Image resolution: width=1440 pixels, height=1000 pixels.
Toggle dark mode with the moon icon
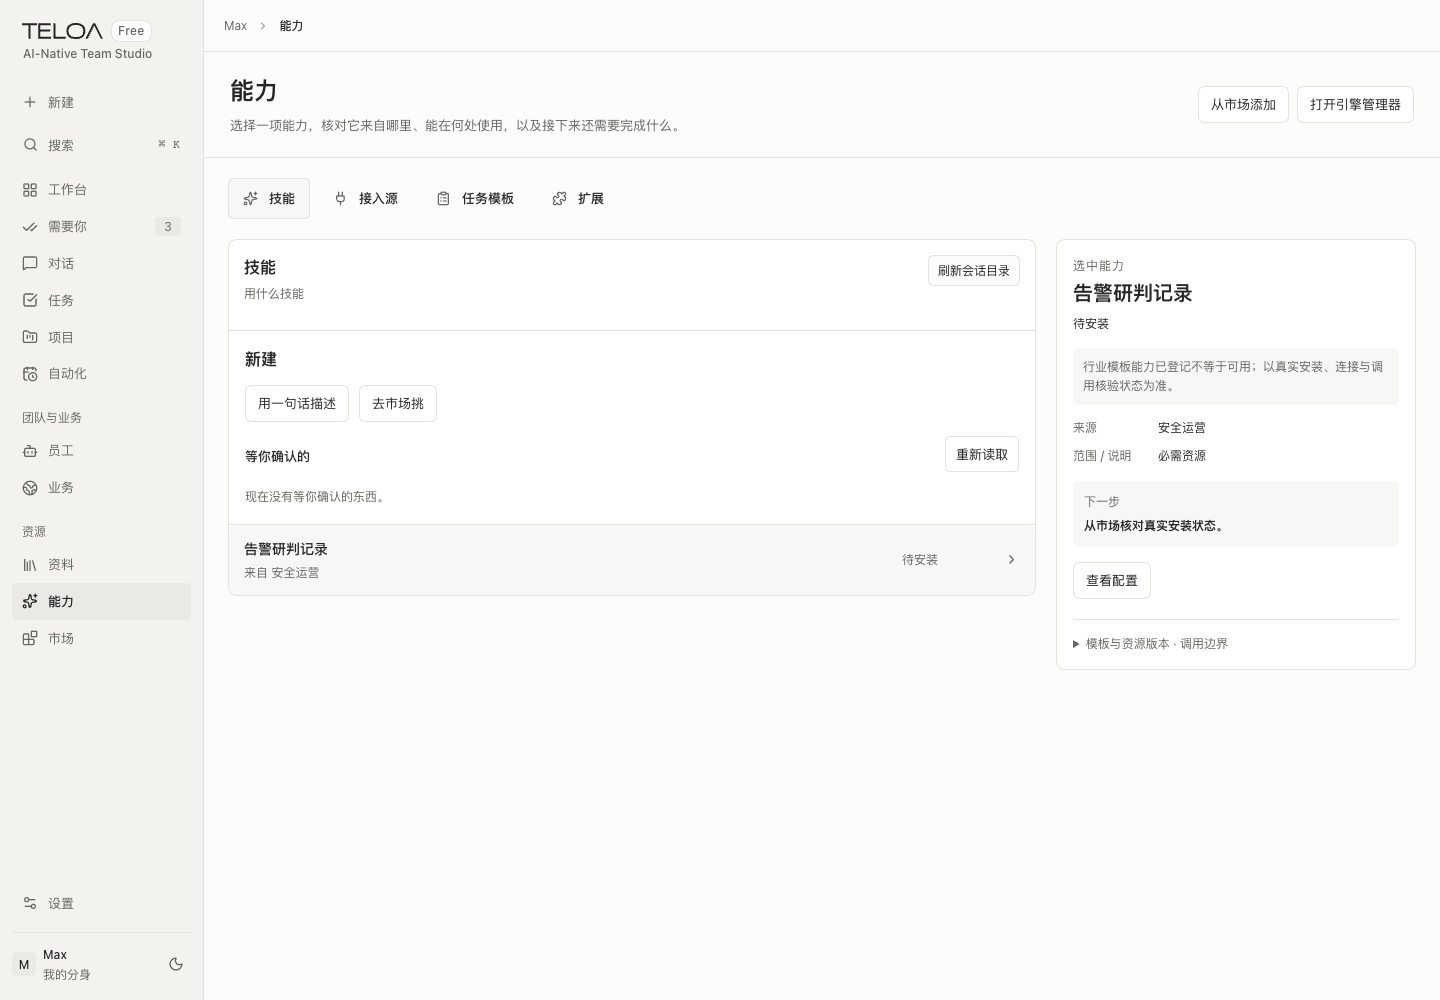coord(176,964)
